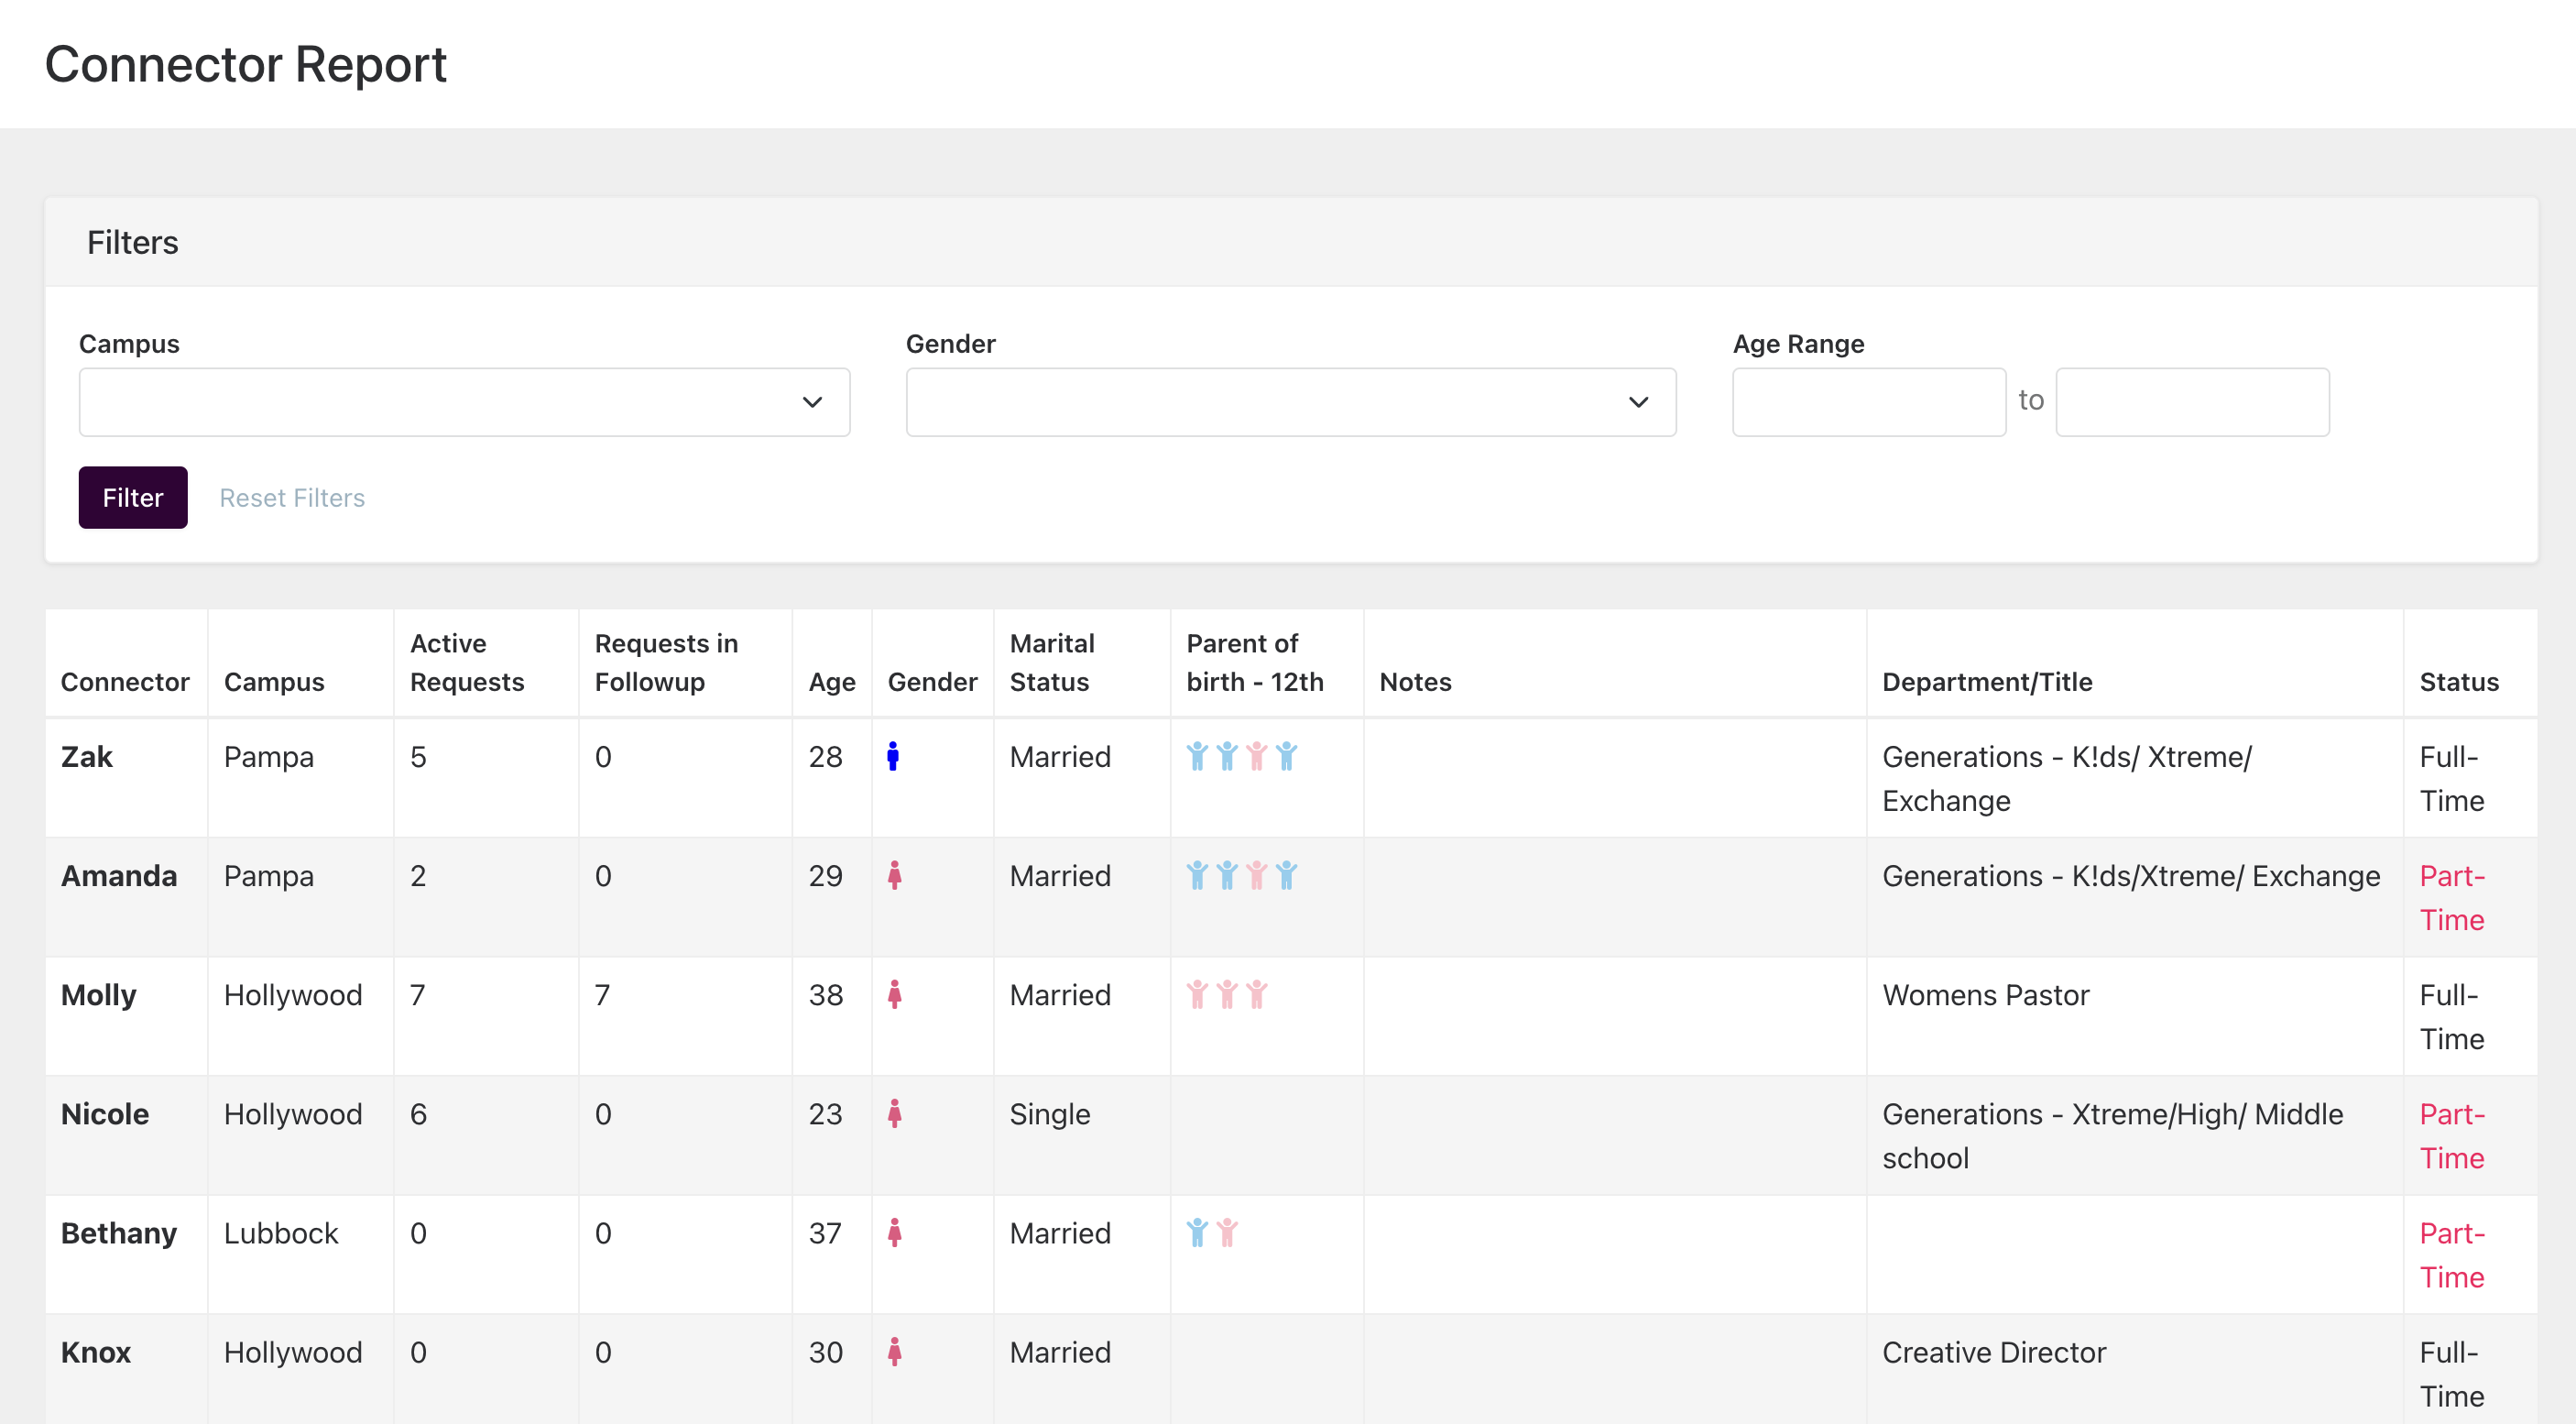Screen dimensions: 2576x1424
Task: Click Nicole's Part-Time status text
Action: (x=2452, y=1136)
